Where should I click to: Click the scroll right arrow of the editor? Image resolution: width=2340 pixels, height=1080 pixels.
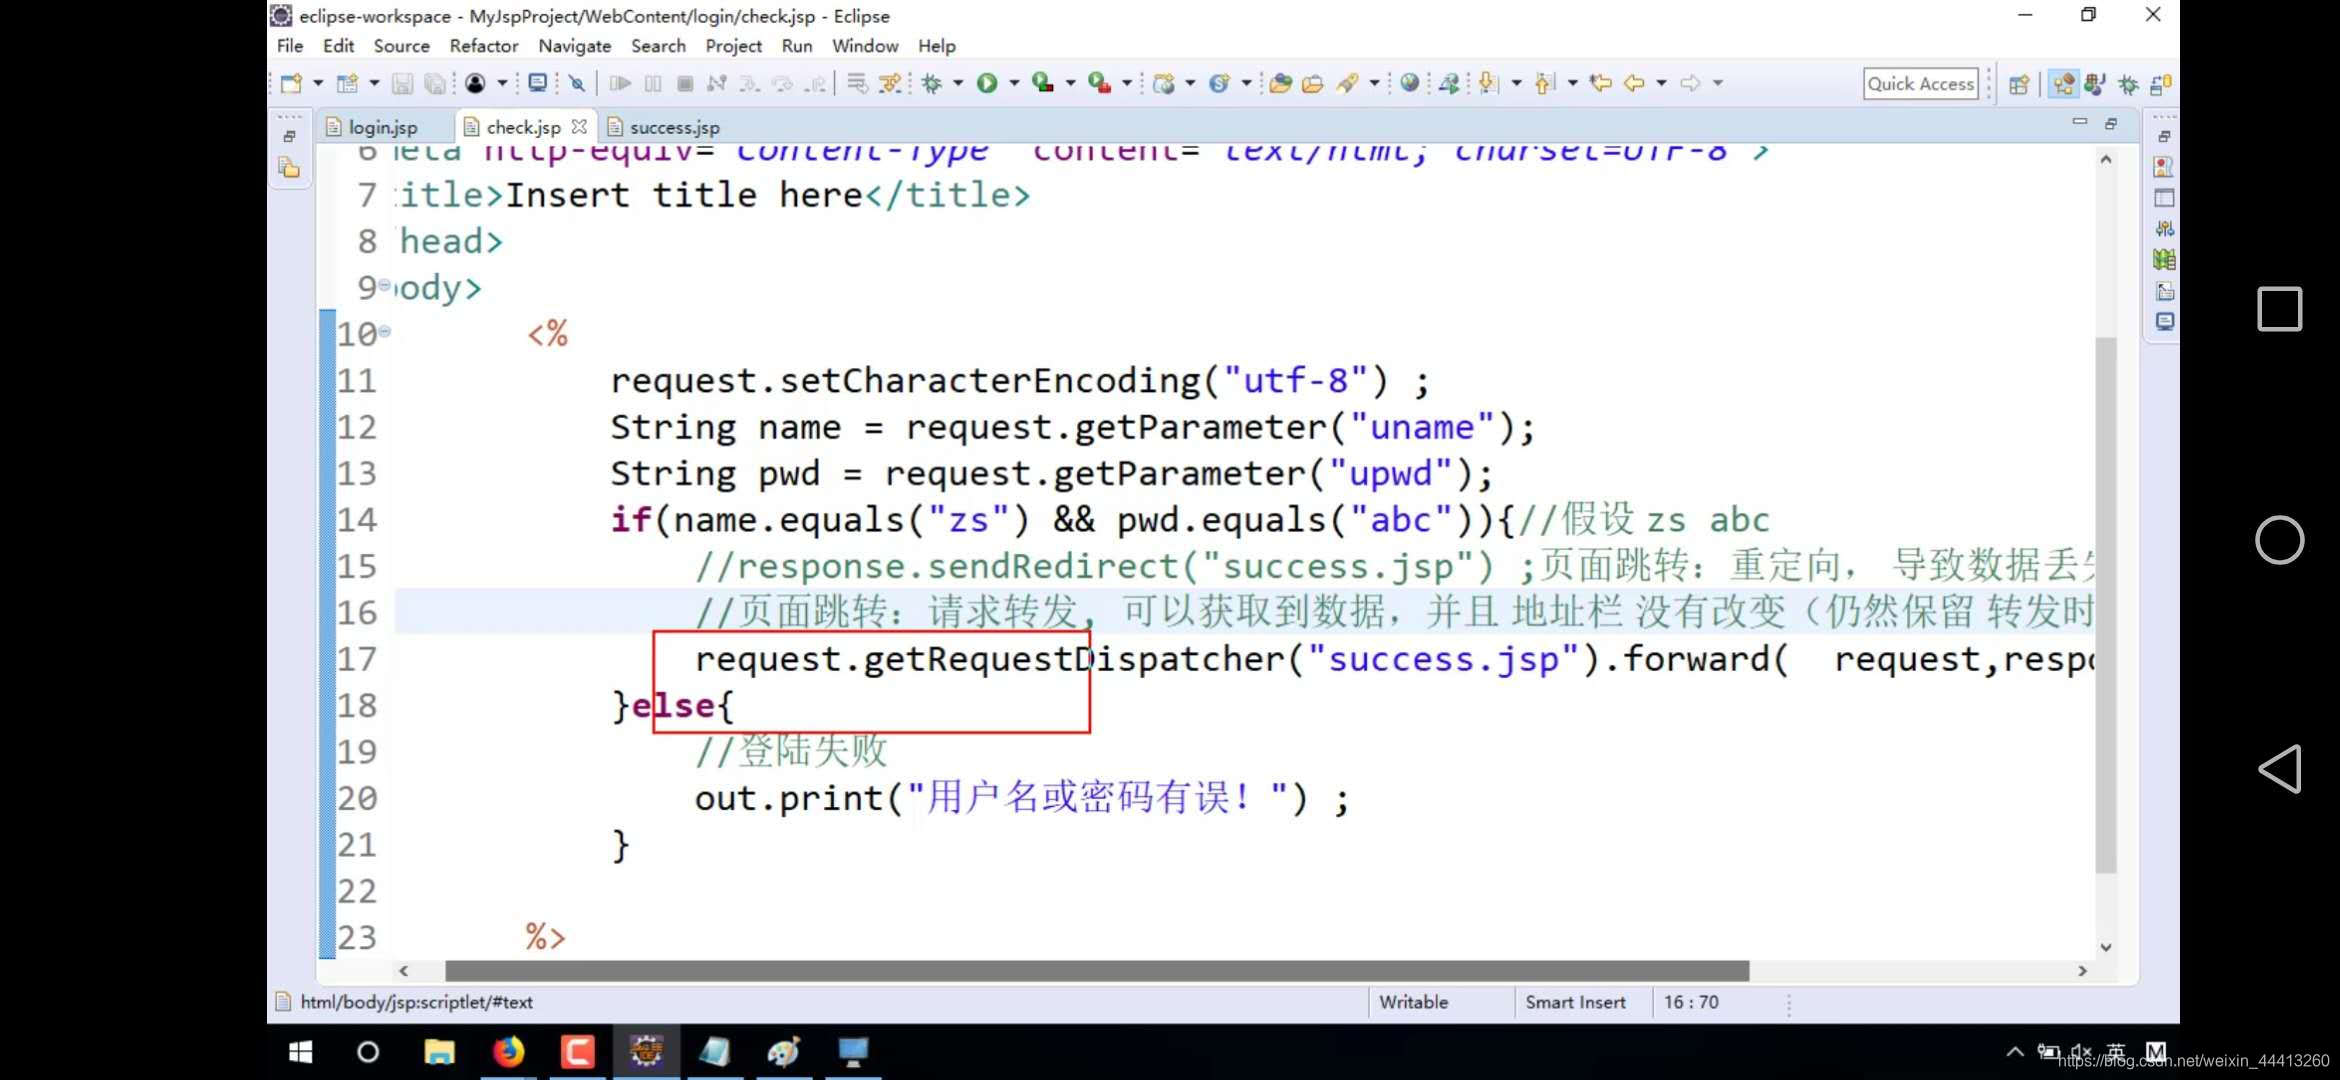[2082, 971]
